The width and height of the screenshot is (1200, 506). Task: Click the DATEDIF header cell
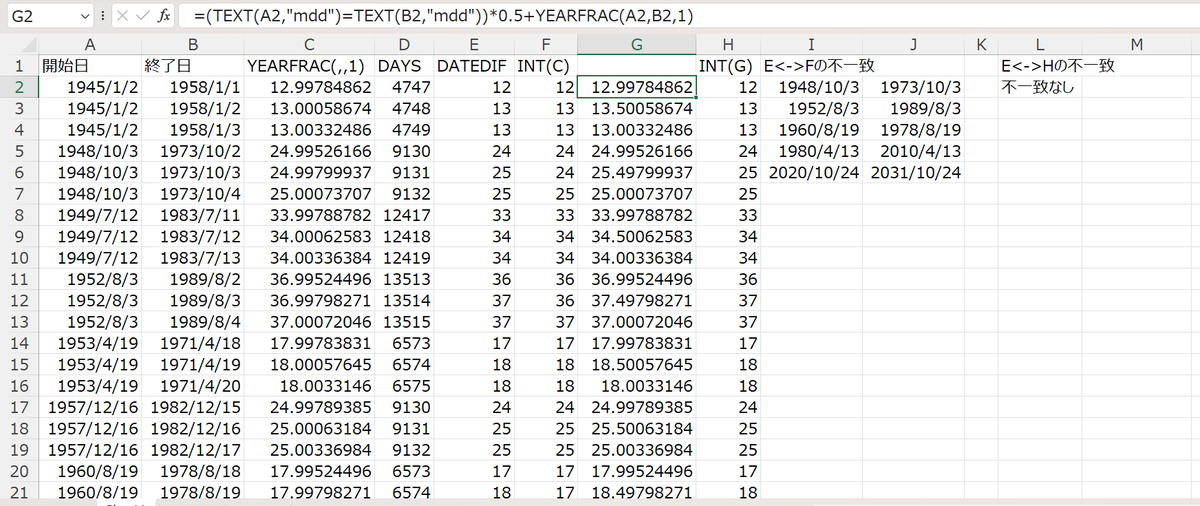pyautogui.click(x=474, y=65)
